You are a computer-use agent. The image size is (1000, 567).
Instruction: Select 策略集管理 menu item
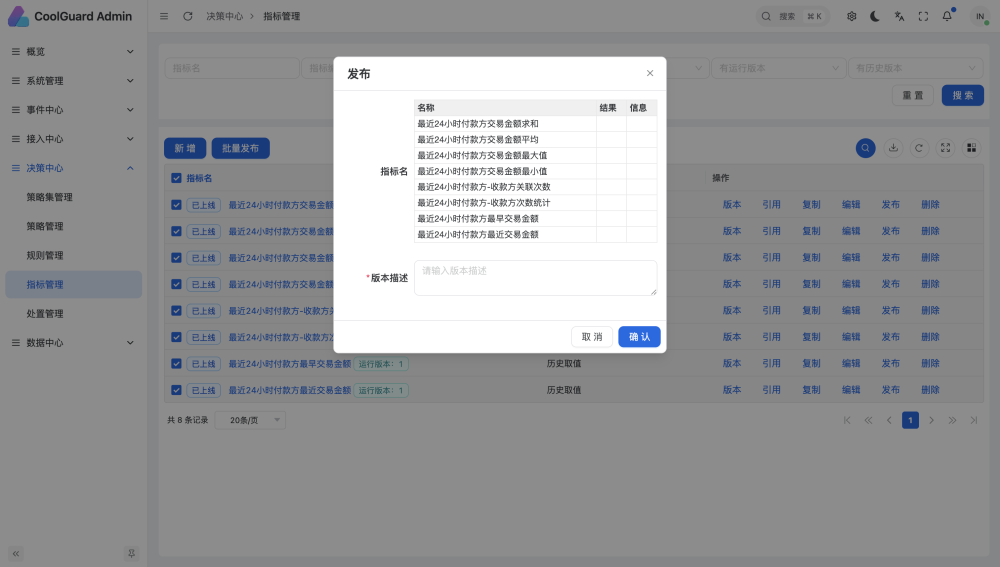49,197
